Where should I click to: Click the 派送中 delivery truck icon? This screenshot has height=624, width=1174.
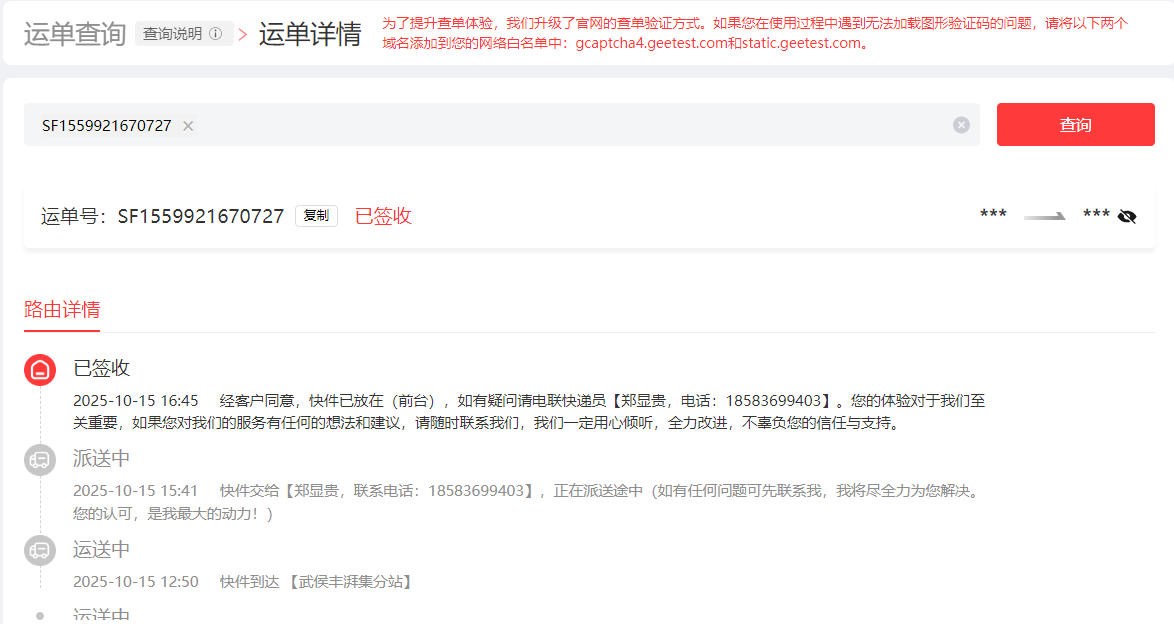(x=40, y=460)
